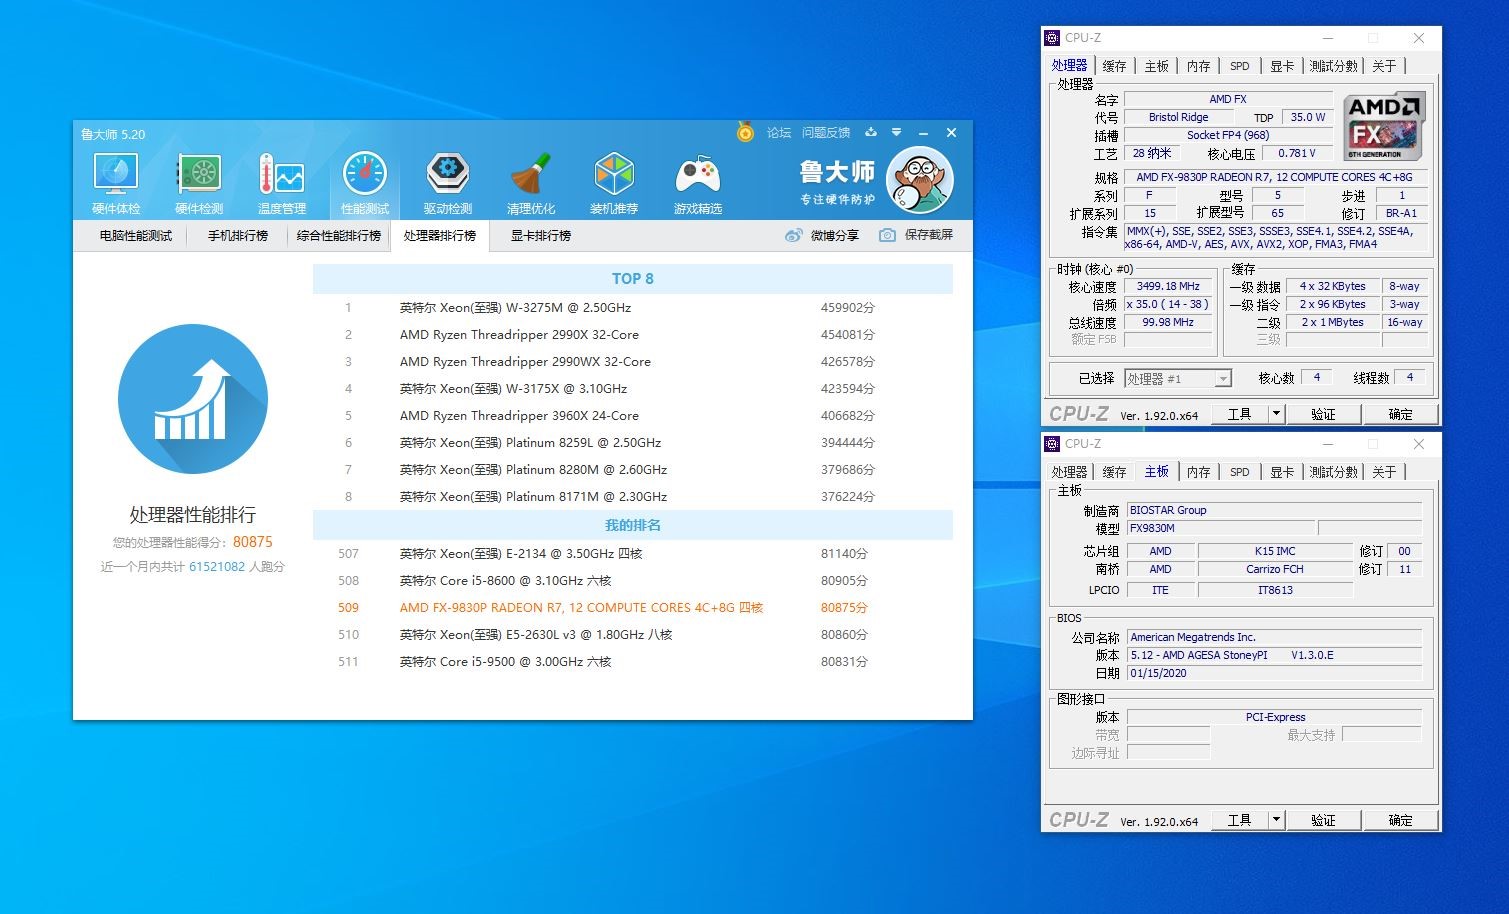Select 性能测试 performance test icon

[x=364, y=184]
